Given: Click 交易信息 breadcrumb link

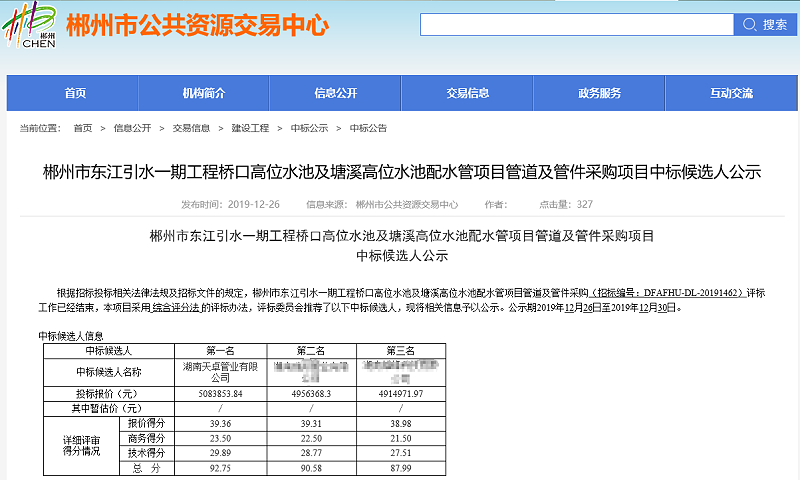Looking at the screenshot, I should pyautogui.click(x=191, y=128).
